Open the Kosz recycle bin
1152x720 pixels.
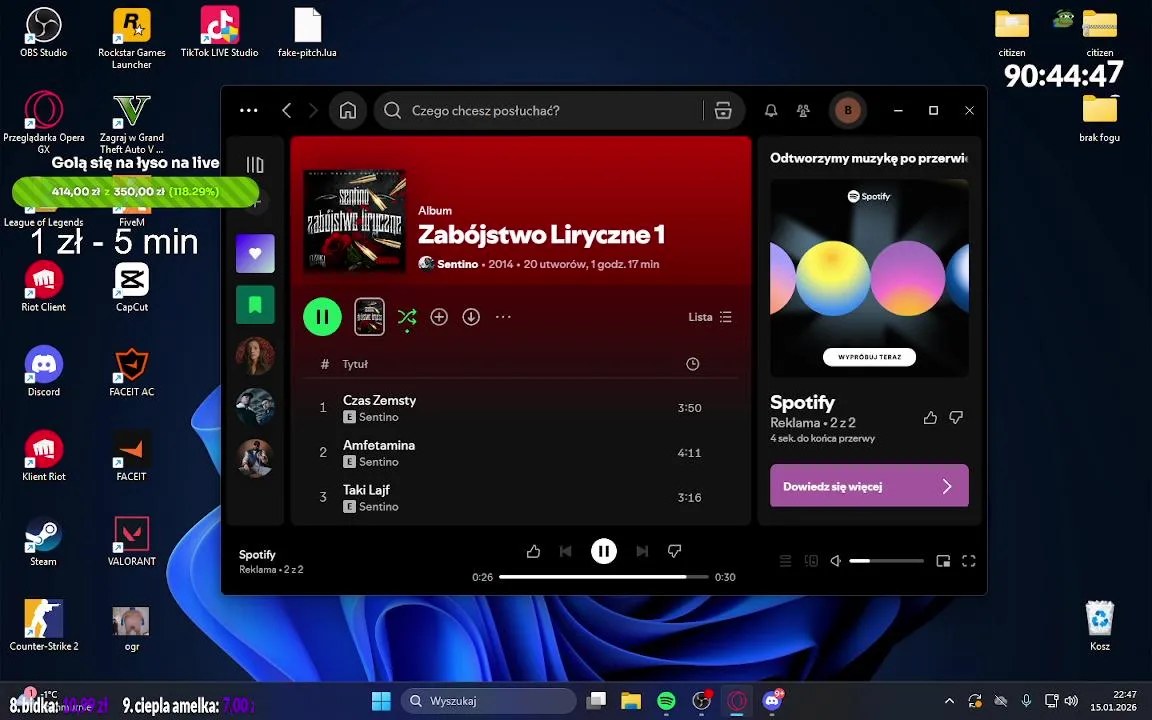pos(1100,625)
